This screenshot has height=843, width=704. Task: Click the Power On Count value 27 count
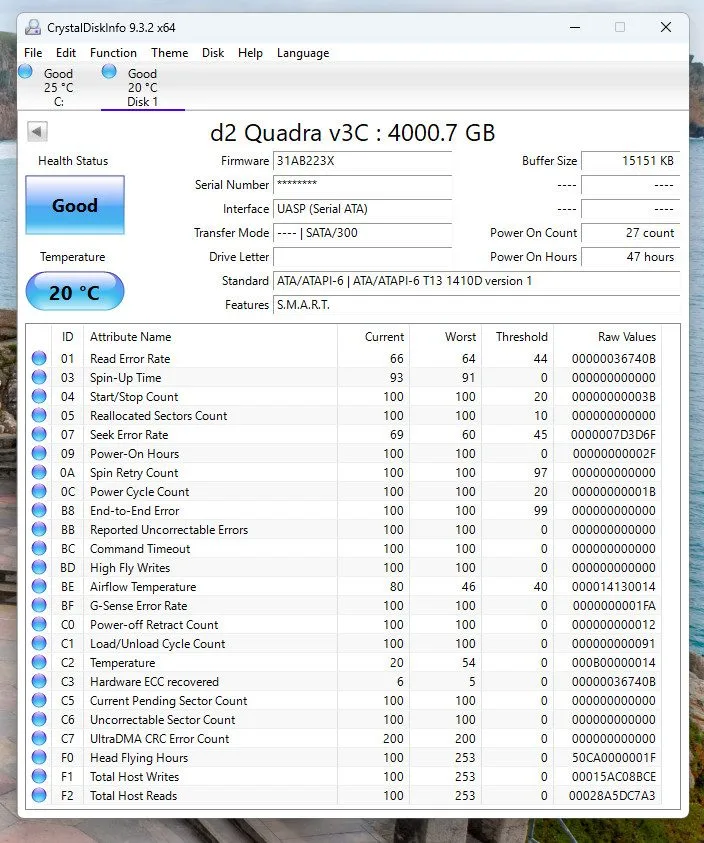coord(630,233)
